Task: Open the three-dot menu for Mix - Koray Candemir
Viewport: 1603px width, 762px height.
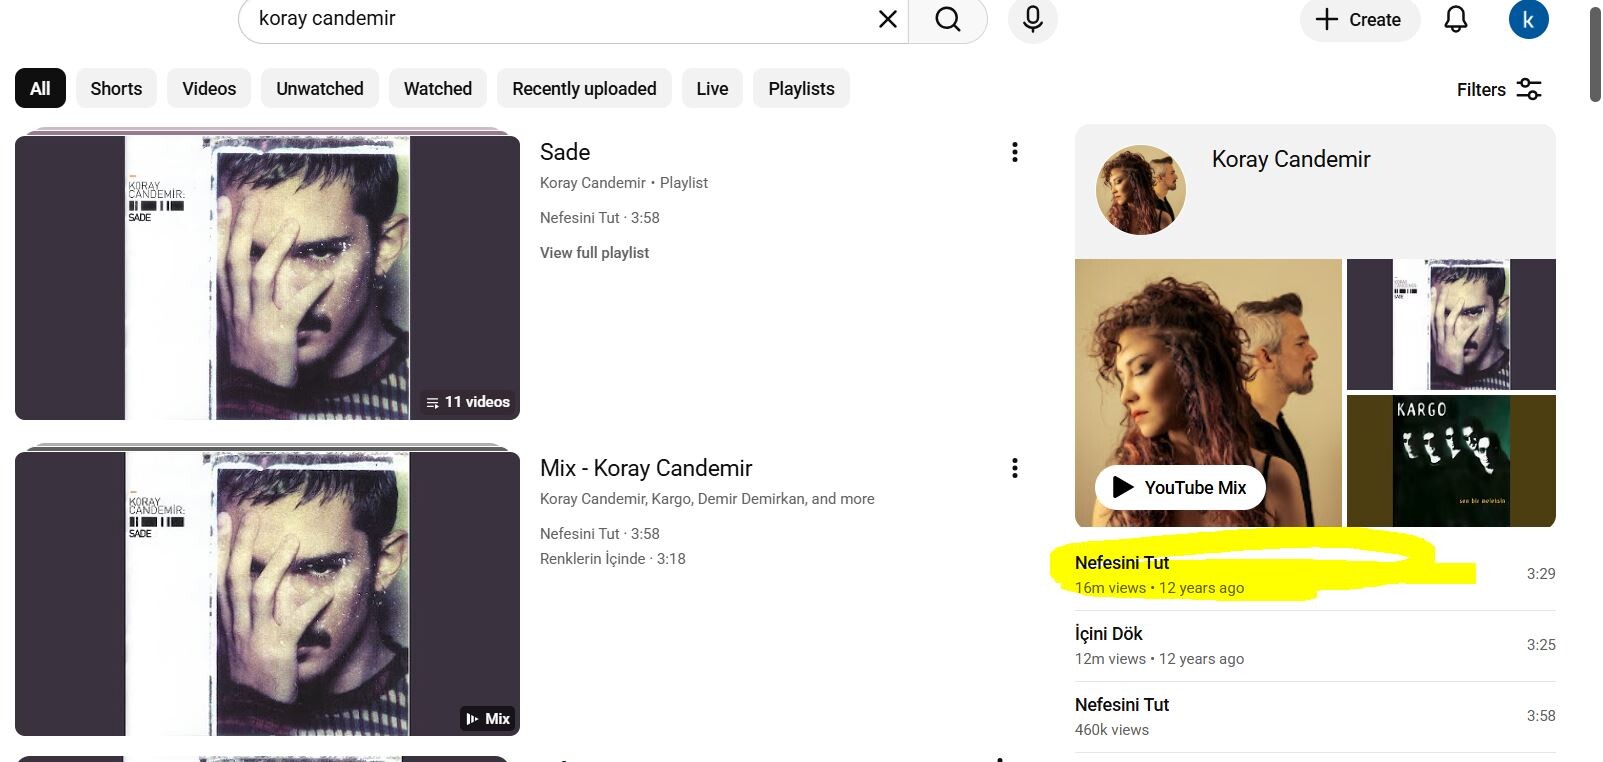Action: [1014, 468]
